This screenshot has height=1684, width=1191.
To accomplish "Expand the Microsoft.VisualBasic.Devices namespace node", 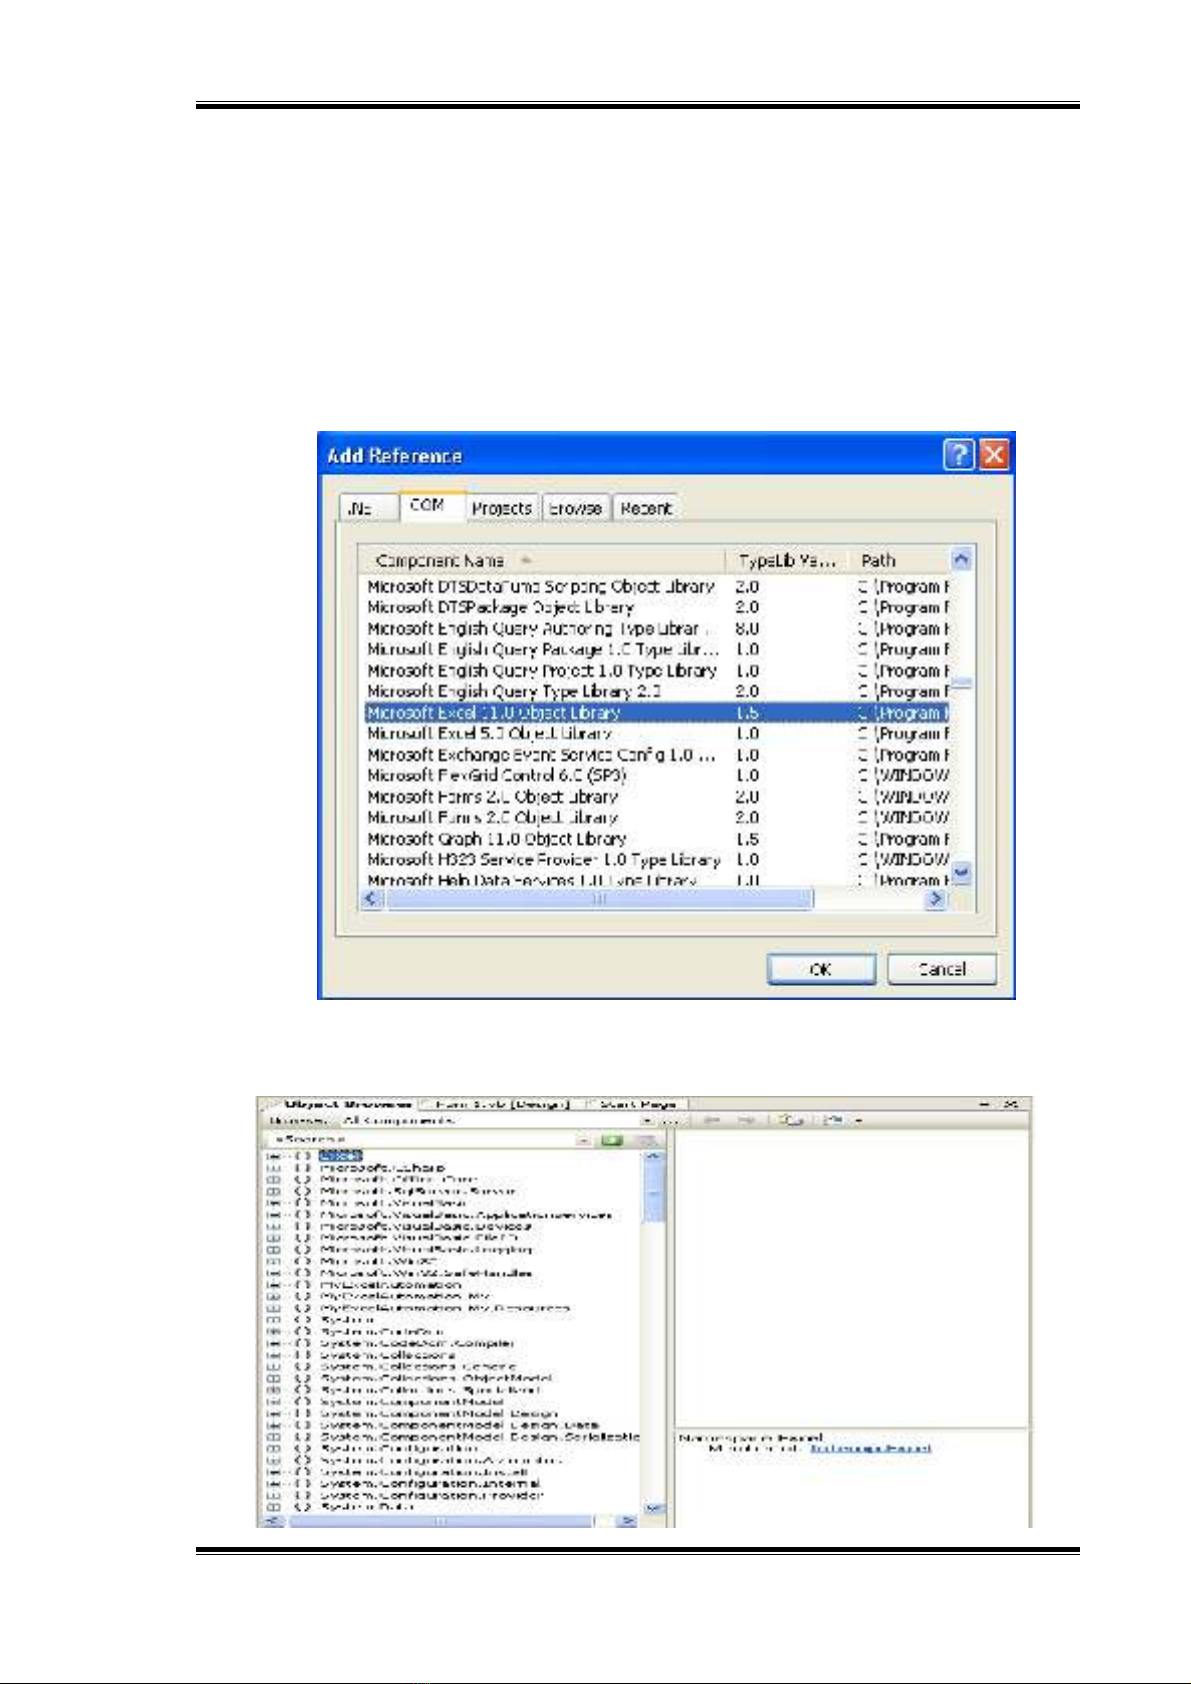I will (273, 1226).
